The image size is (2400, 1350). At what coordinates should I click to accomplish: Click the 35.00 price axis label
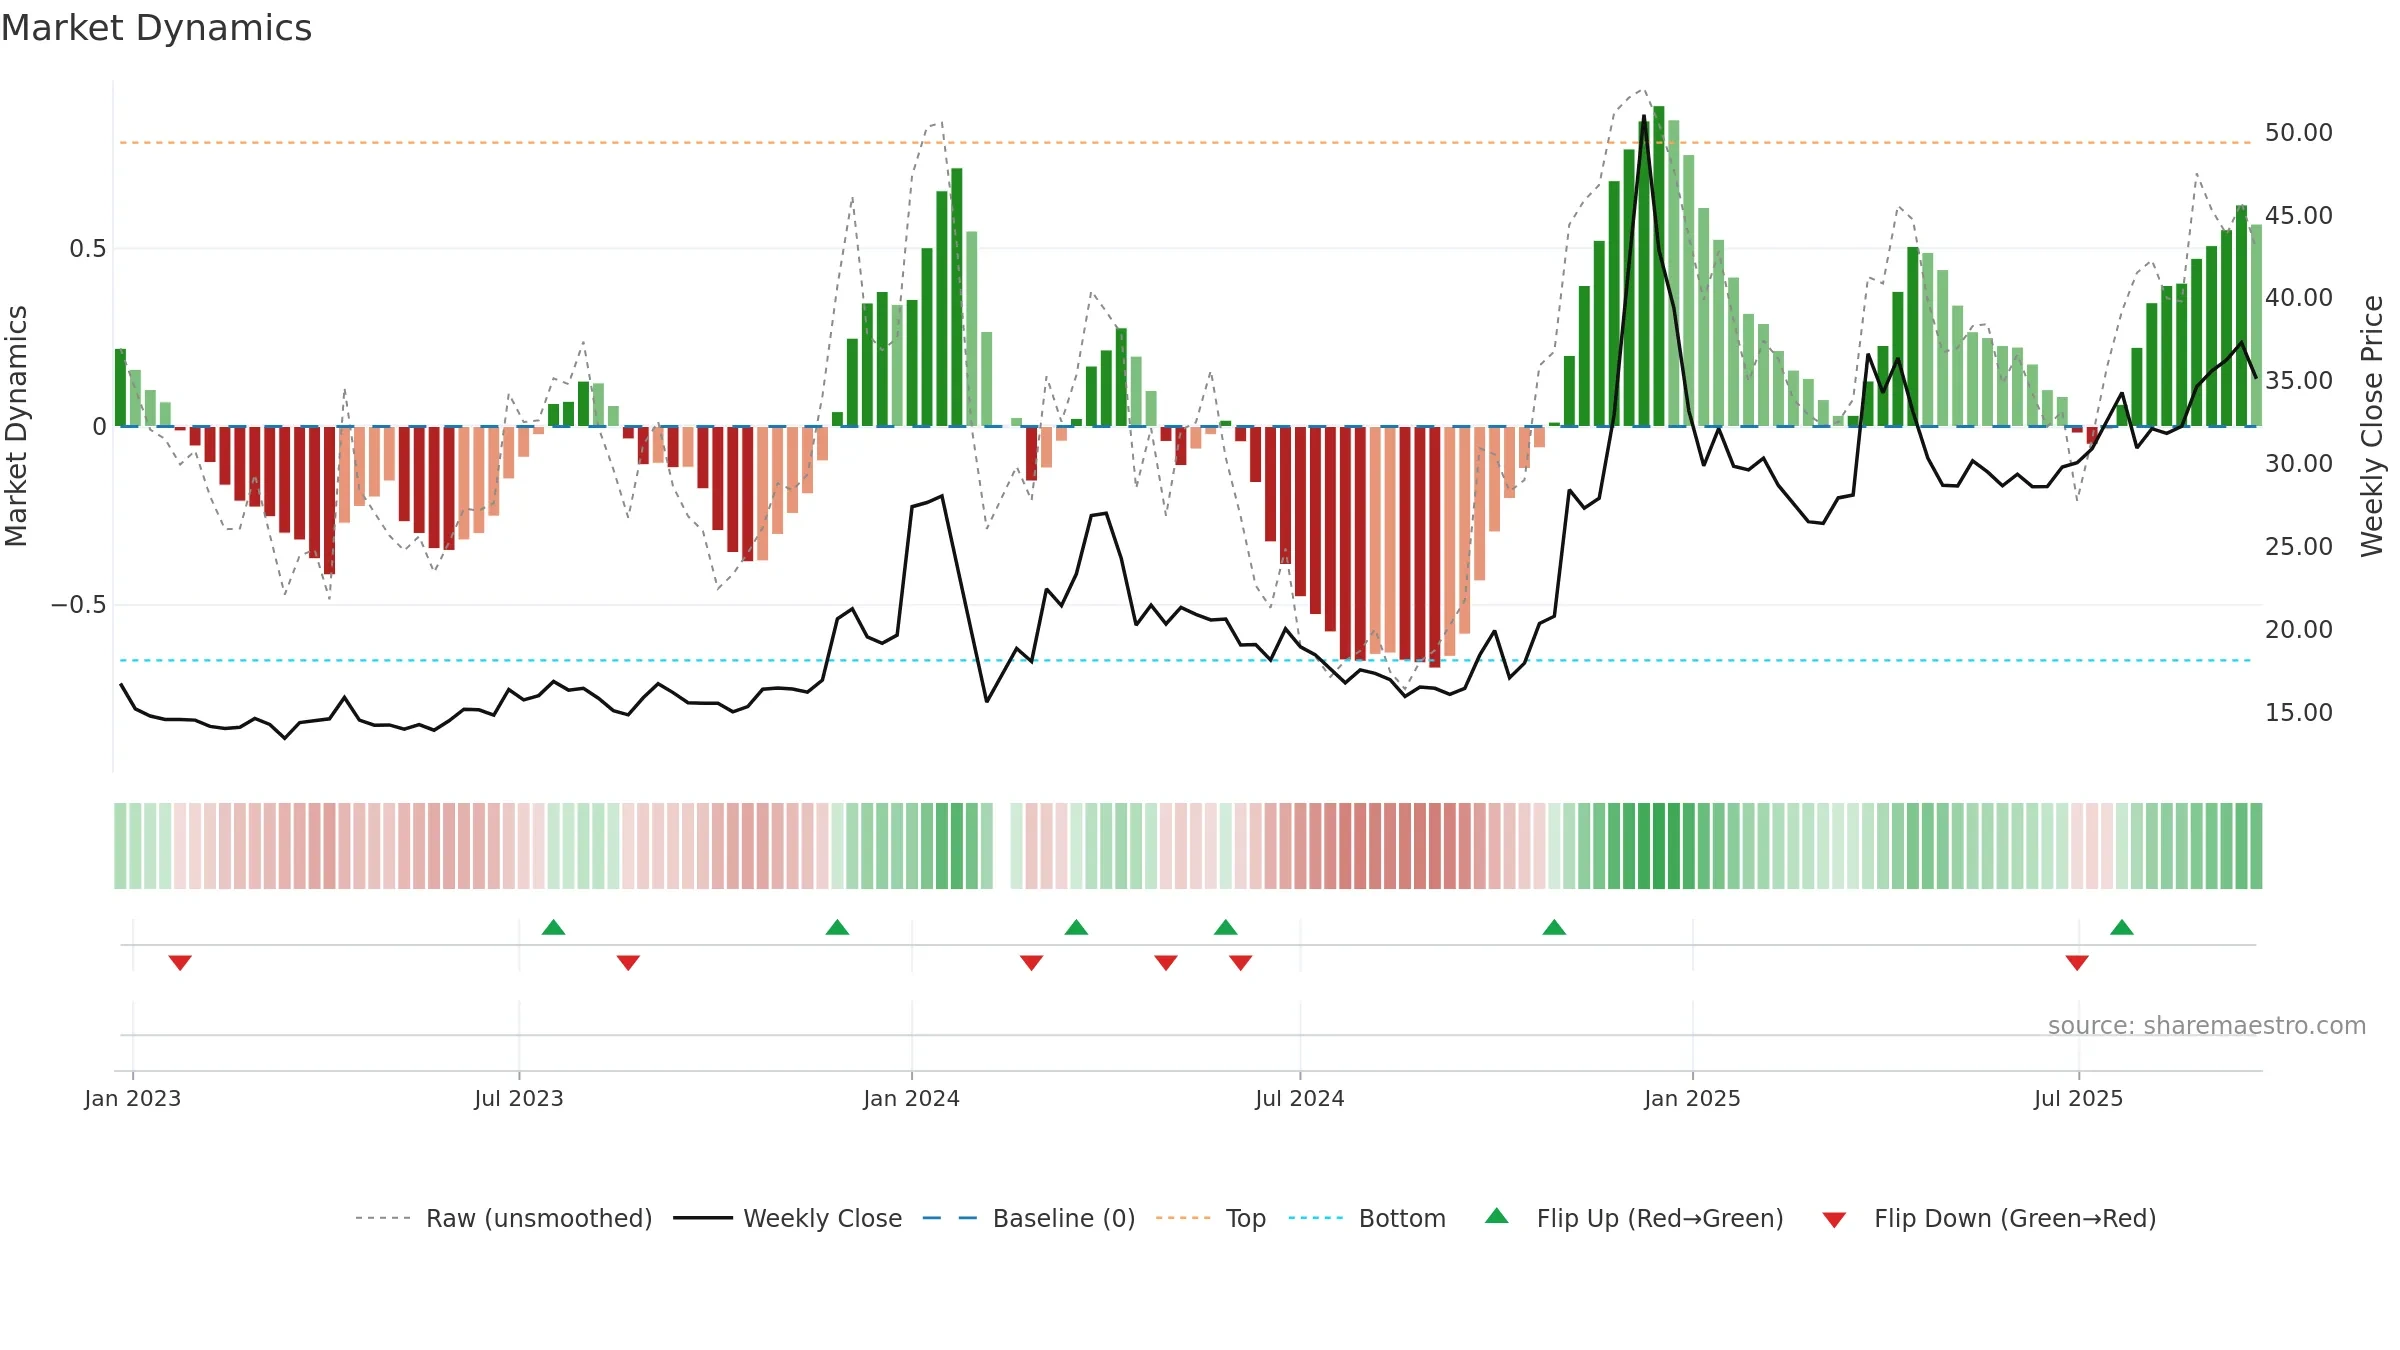(2298, 380)
